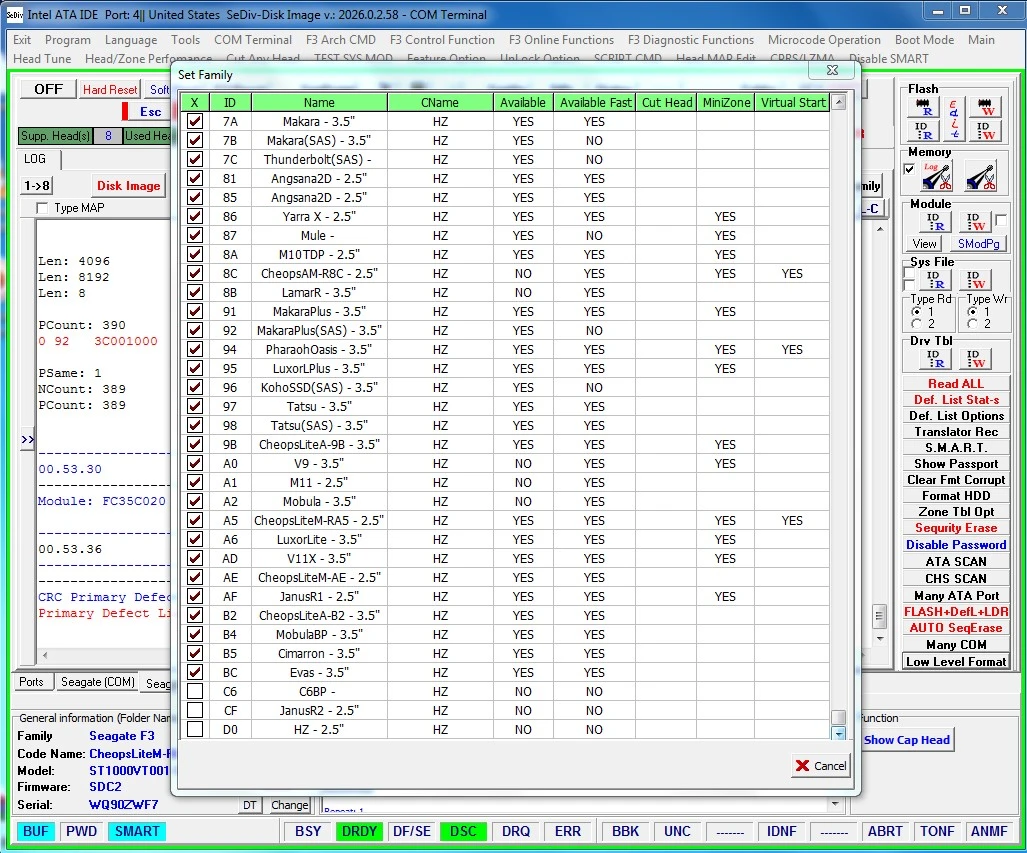Click the Set Family list scroll-up arrow

[x=838, y=102]
